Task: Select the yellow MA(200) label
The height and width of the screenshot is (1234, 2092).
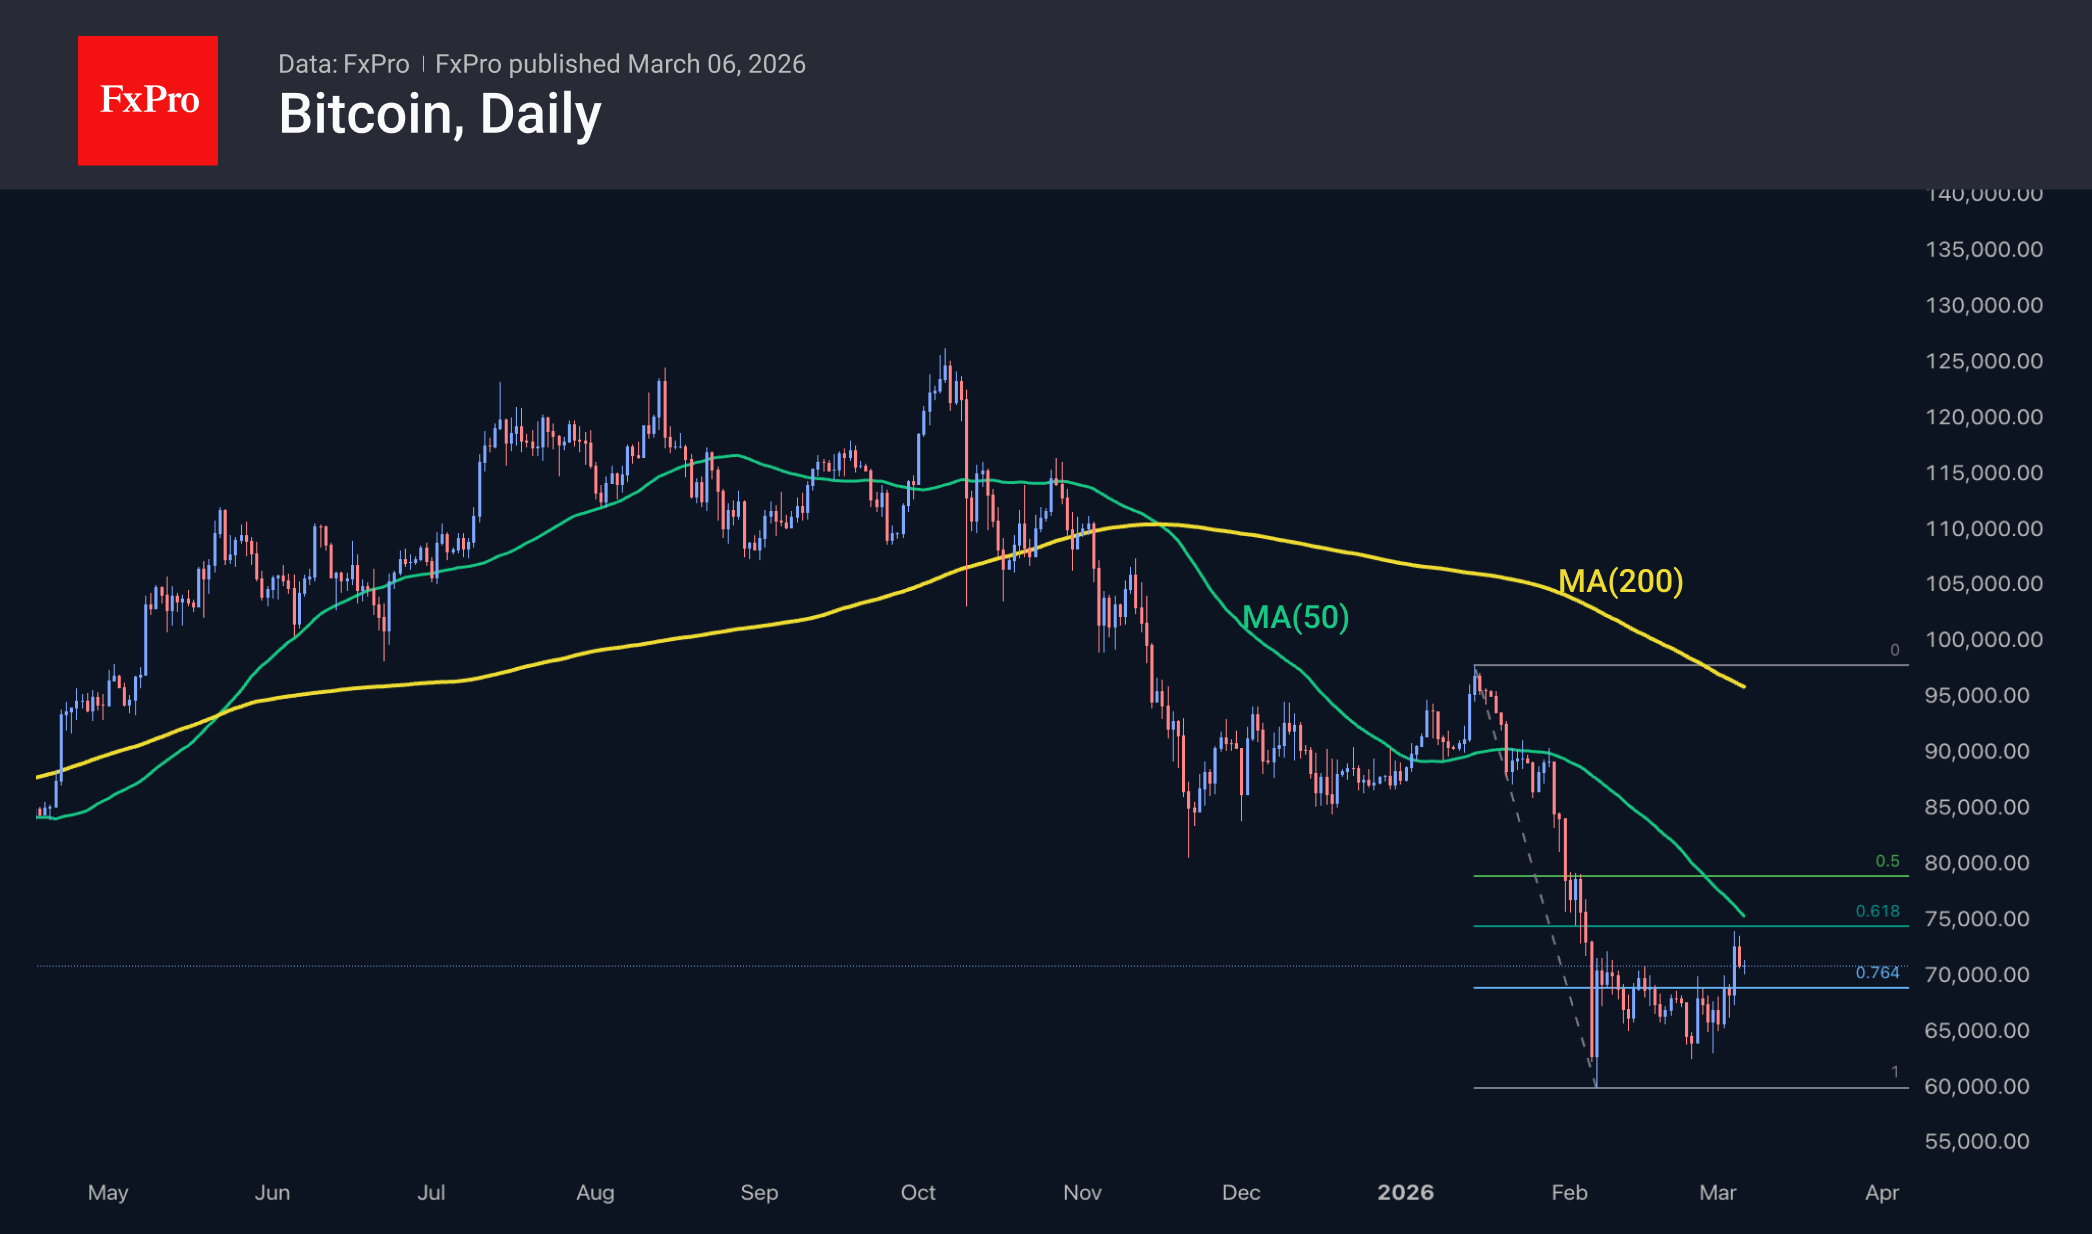Action: (x=1620, y=581)
